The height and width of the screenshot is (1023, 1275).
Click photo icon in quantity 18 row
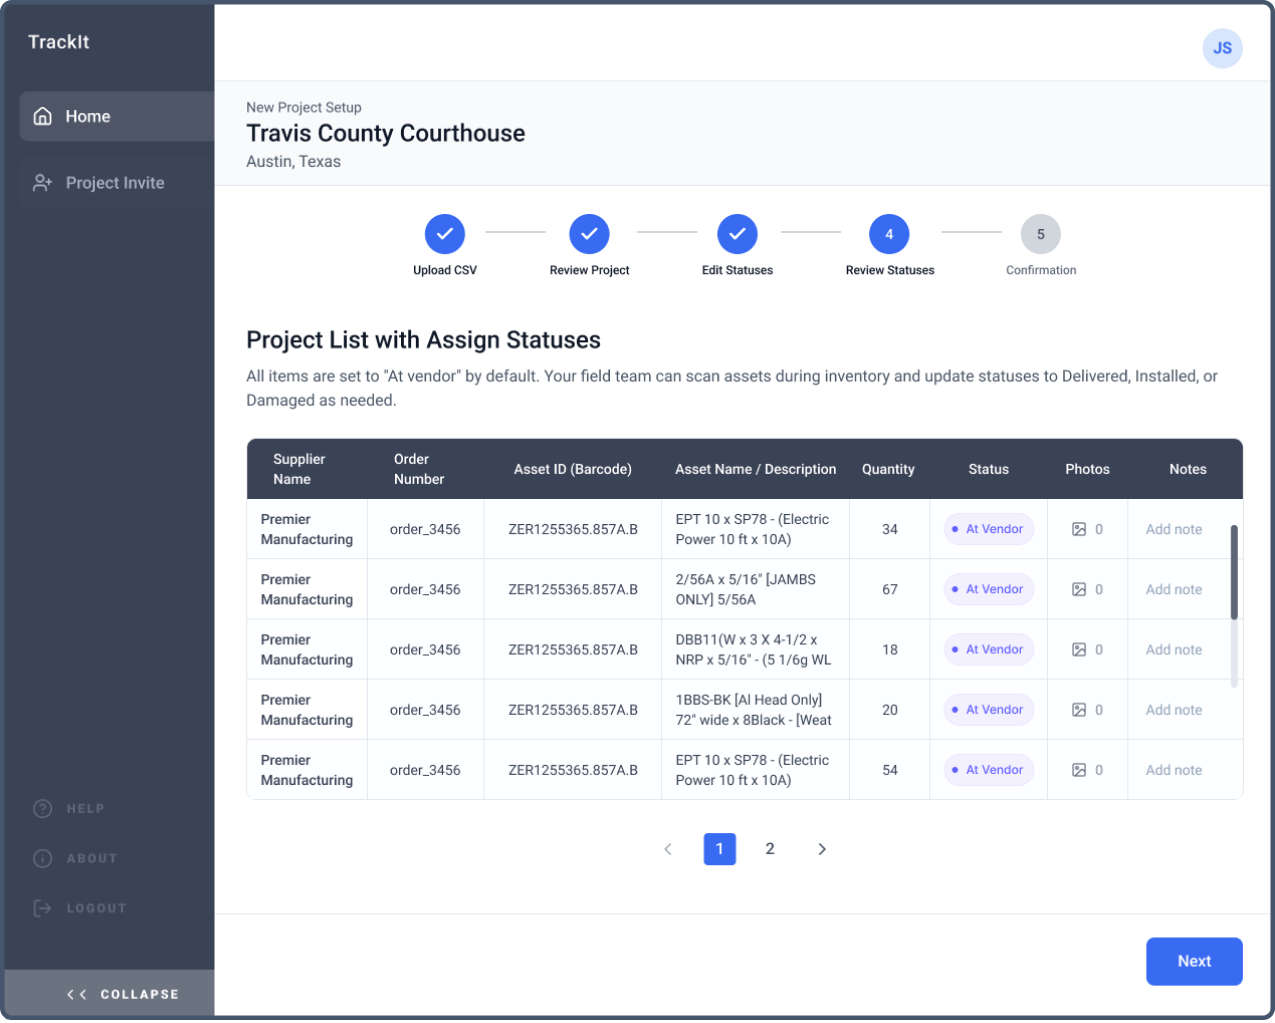(x=1079, y=650)
